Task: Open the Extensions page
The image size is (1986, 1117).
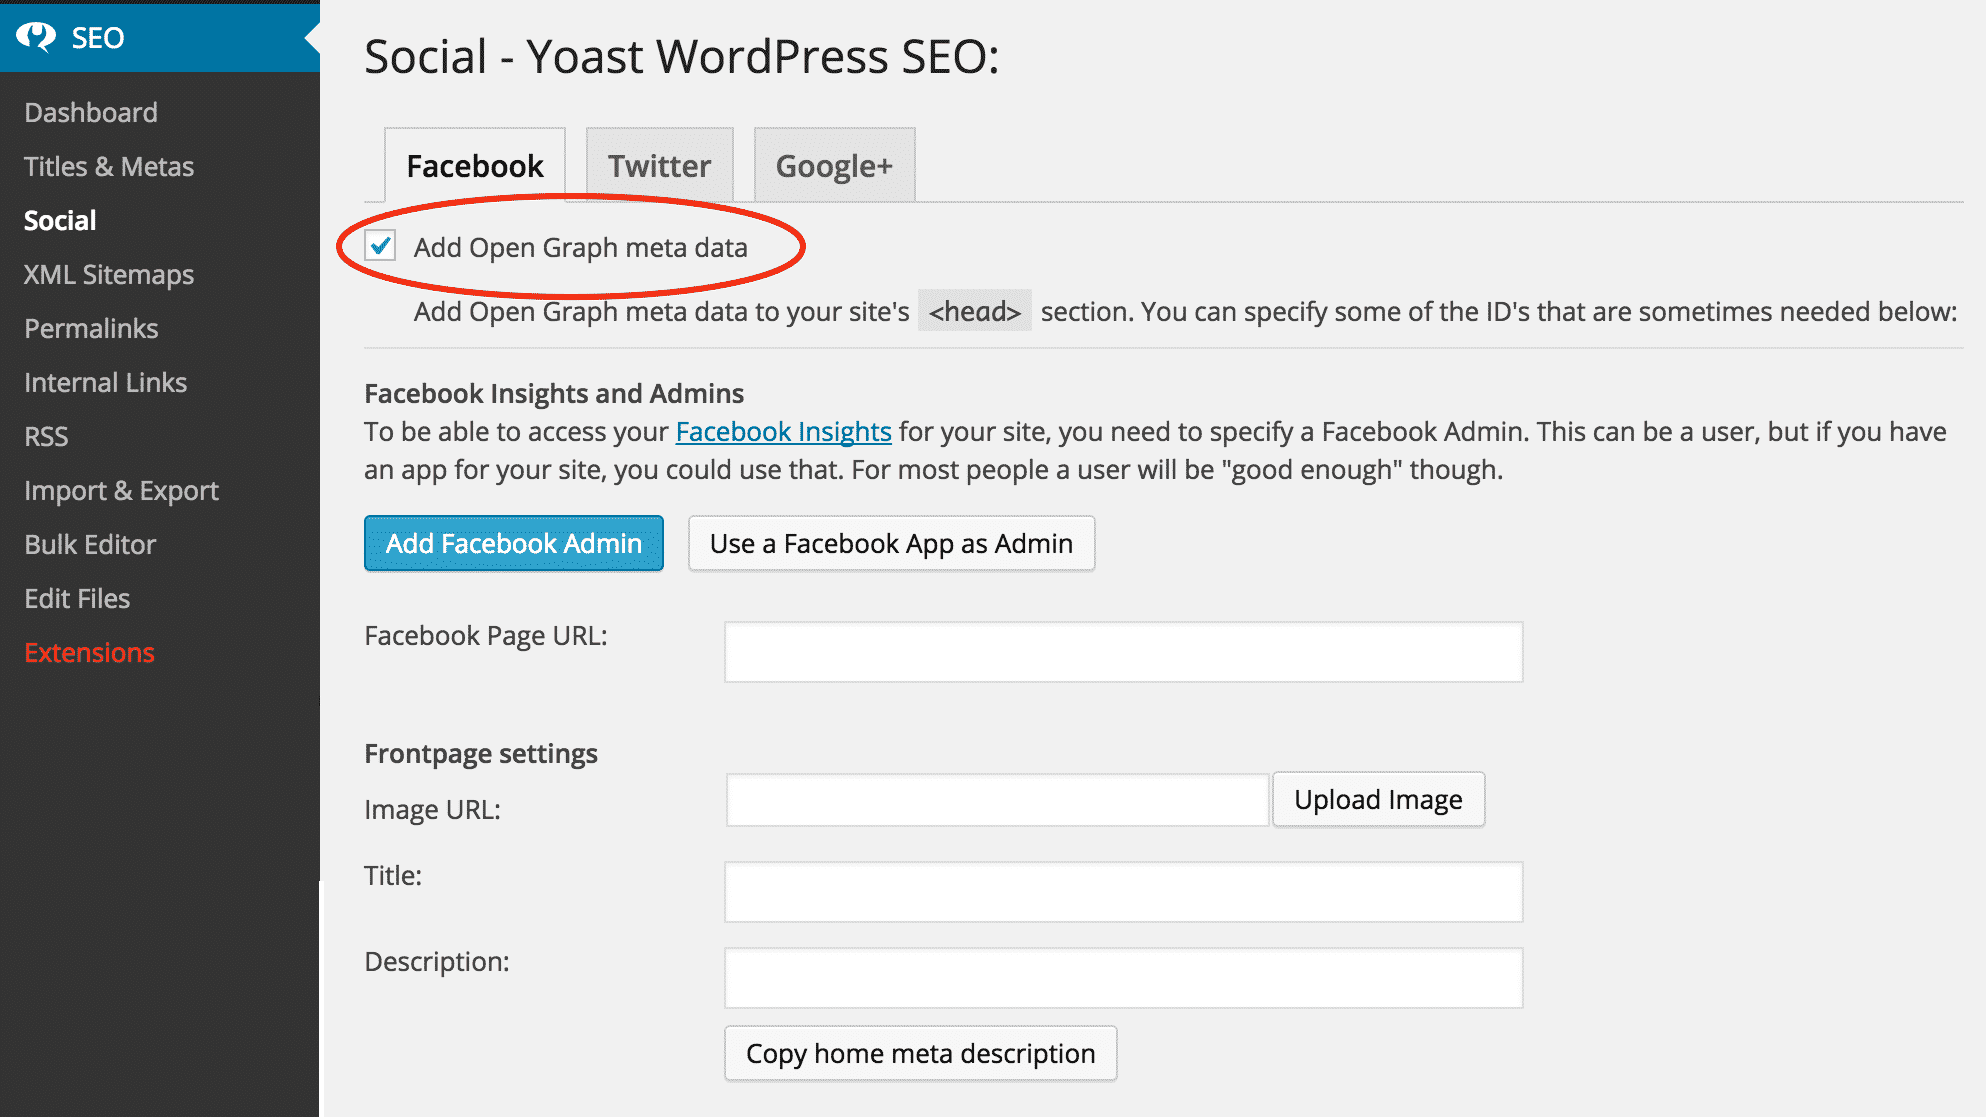Action: [x=89, y=652]
